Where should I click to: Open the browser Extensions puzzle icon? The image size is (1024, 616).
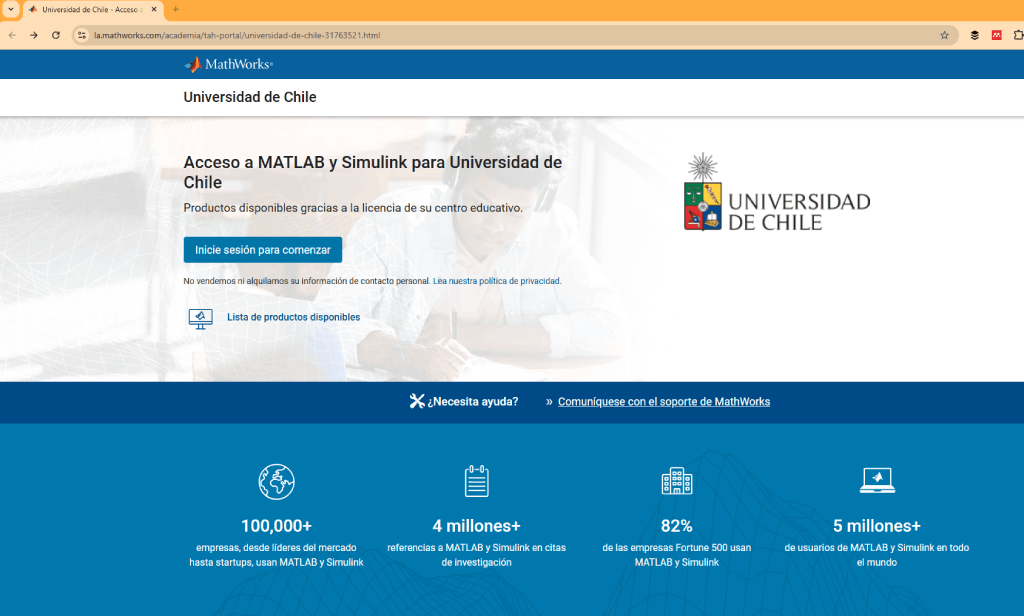(x=1018, y=35)
